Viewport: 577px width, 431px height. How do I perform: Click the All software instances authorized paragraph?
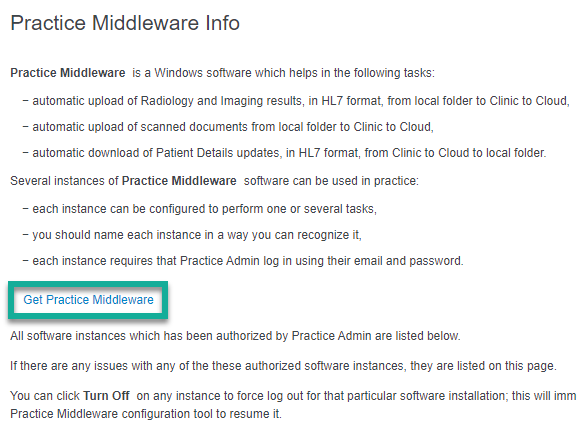(x=236, y=336)
